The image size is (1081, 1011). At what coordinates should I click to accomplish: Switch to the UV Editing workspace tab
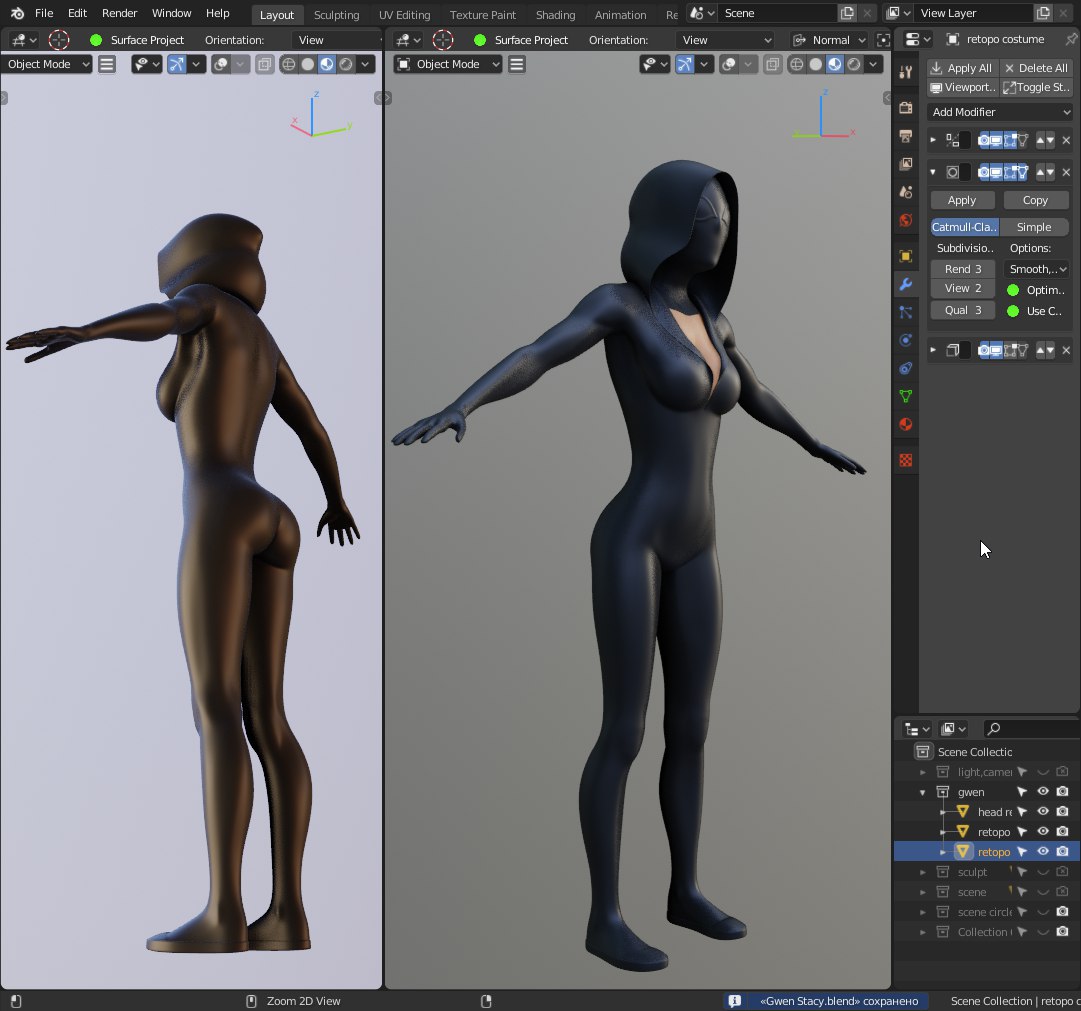(404, 14)
